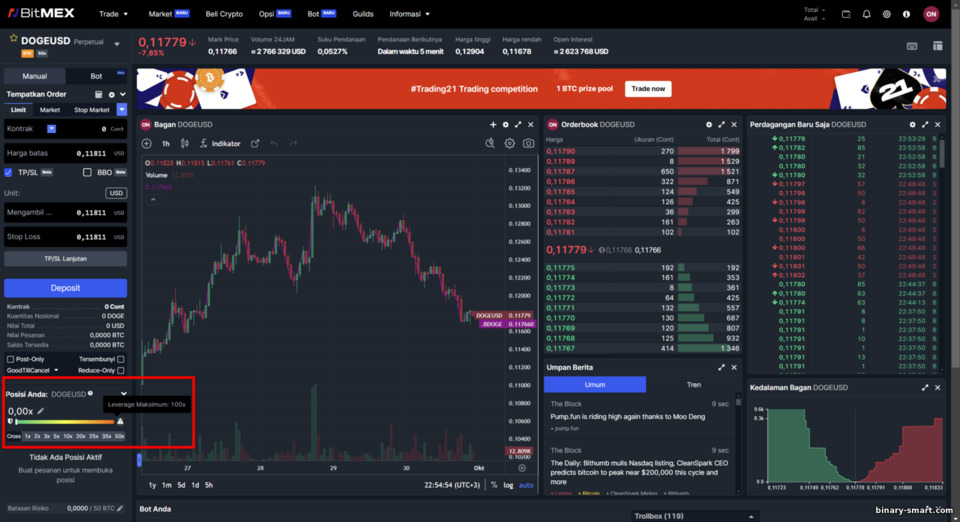Open the order calculator icon

pos(99,95)
